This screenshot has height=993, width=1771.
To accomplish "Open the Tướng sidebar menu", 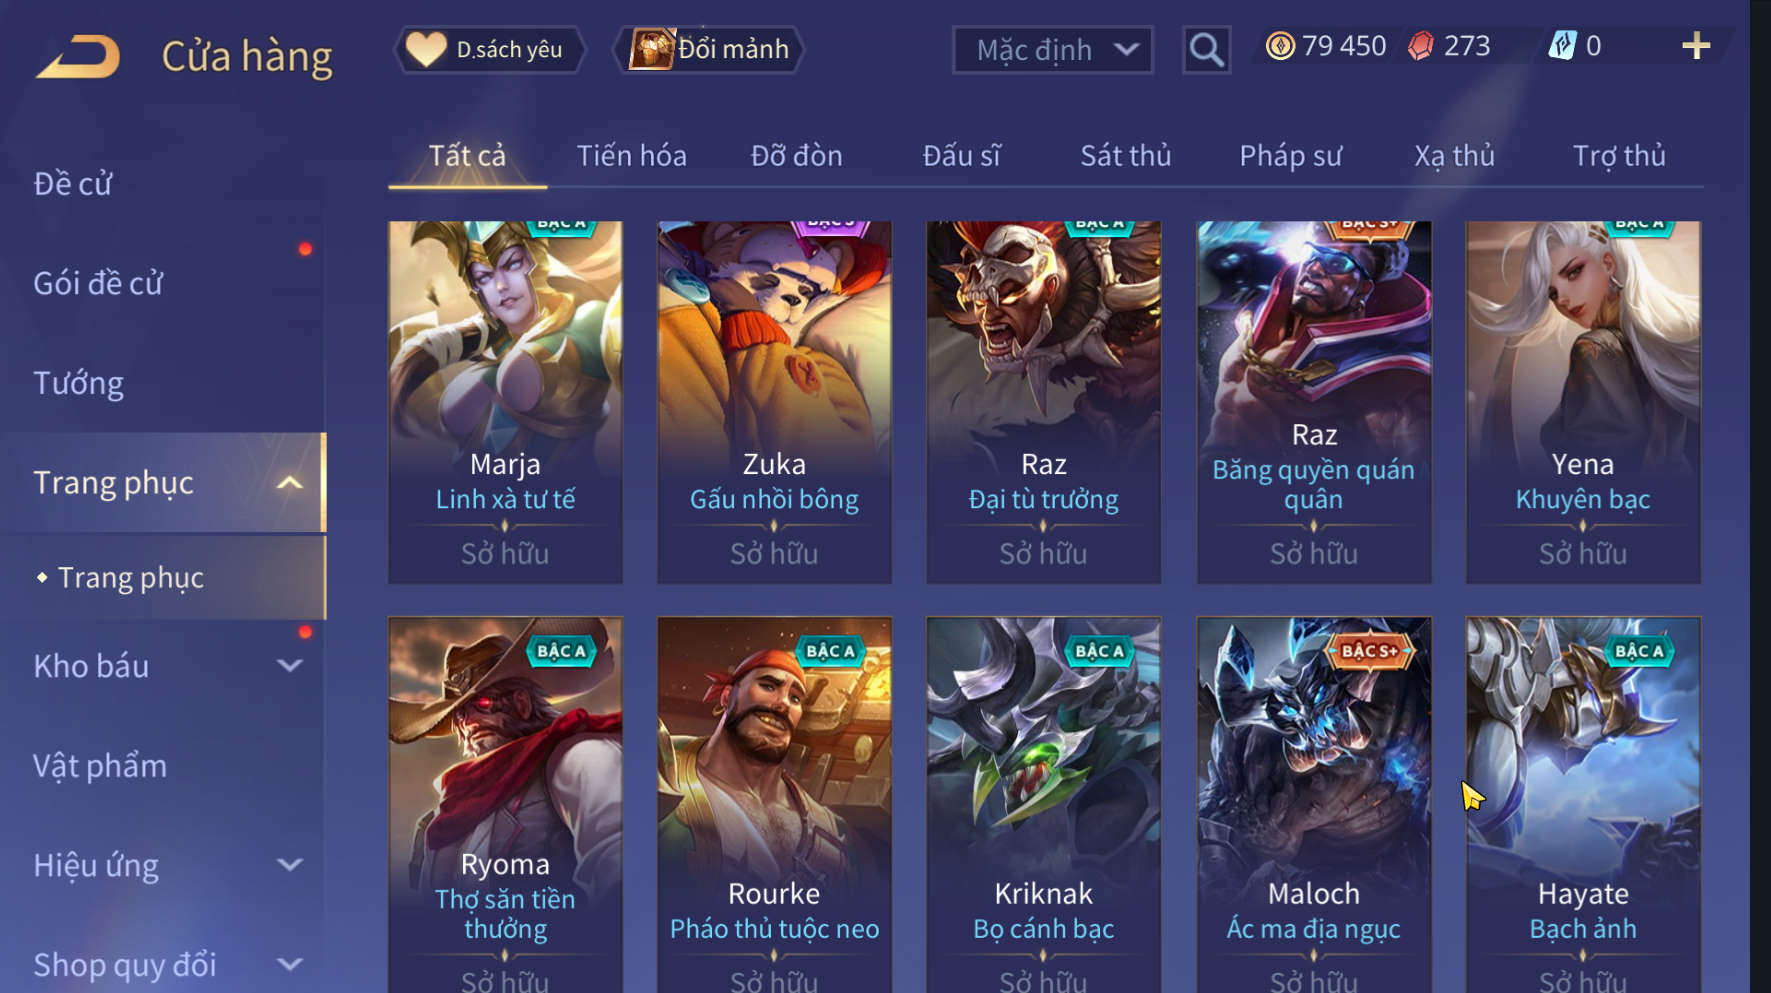I will point(79,383).
